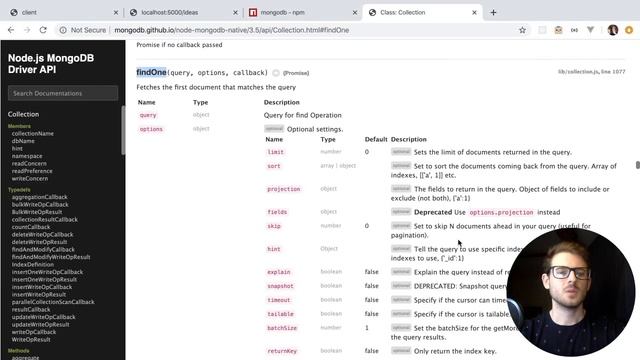Click the Collection heading in the sidebar

click(23, 114)
